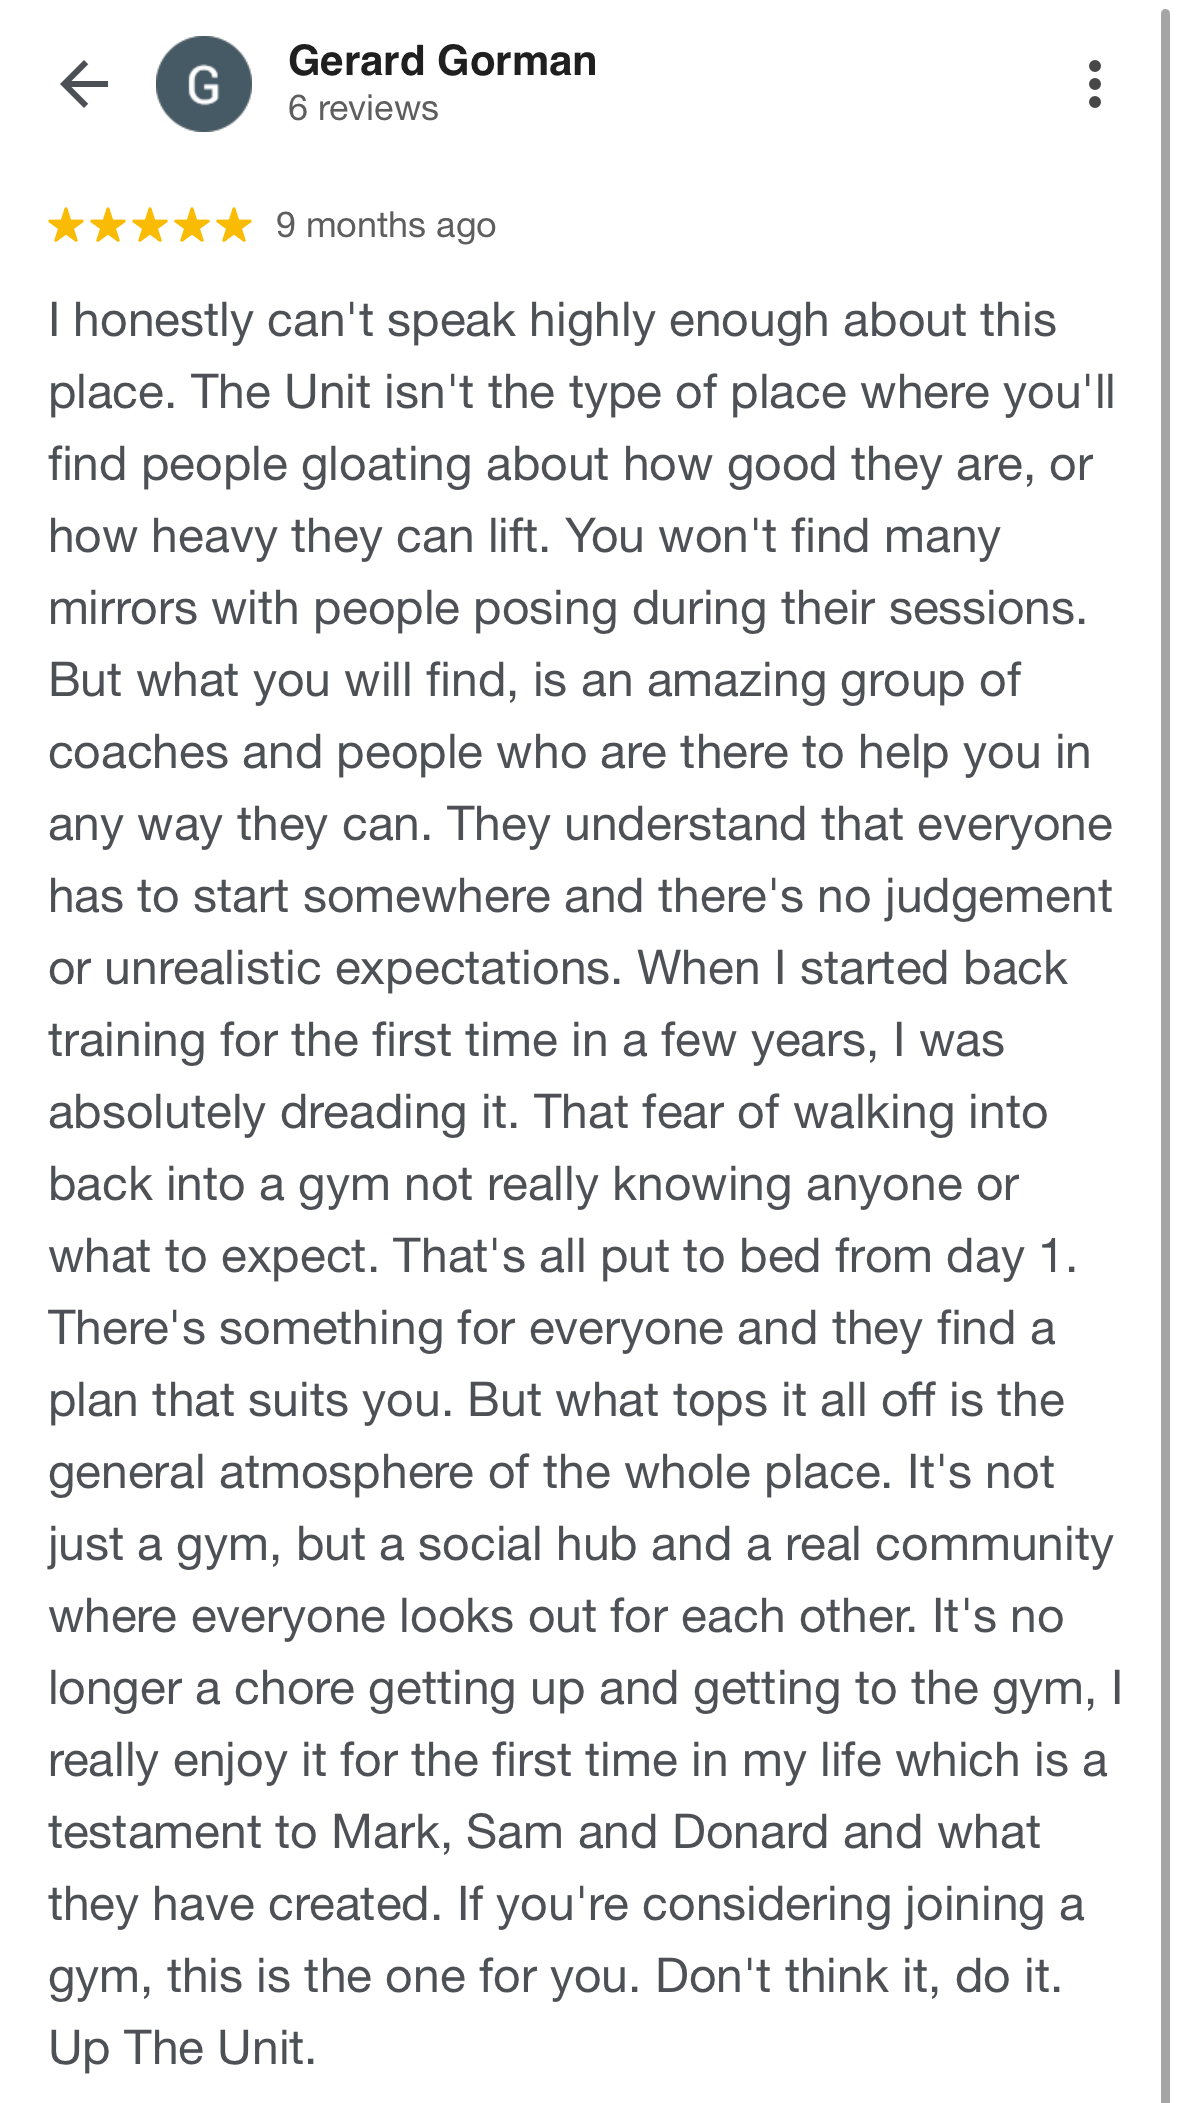Click the '9 months ago' timestamp

pyautogui.click(x=386, y=226)
